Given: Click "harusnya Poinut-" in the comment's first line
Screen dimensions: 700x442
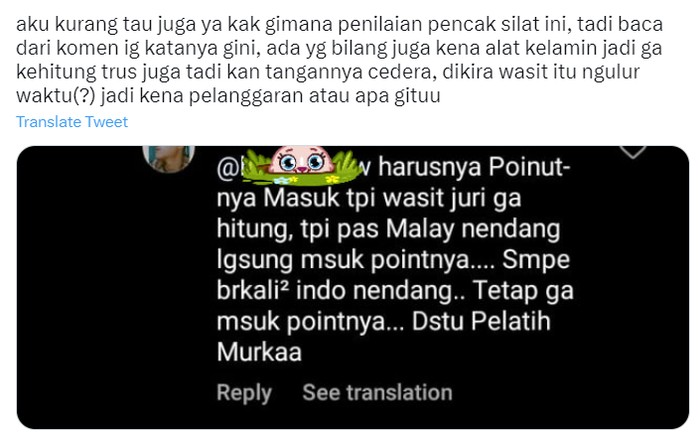Looking at the screenshot, I should 475,167.
